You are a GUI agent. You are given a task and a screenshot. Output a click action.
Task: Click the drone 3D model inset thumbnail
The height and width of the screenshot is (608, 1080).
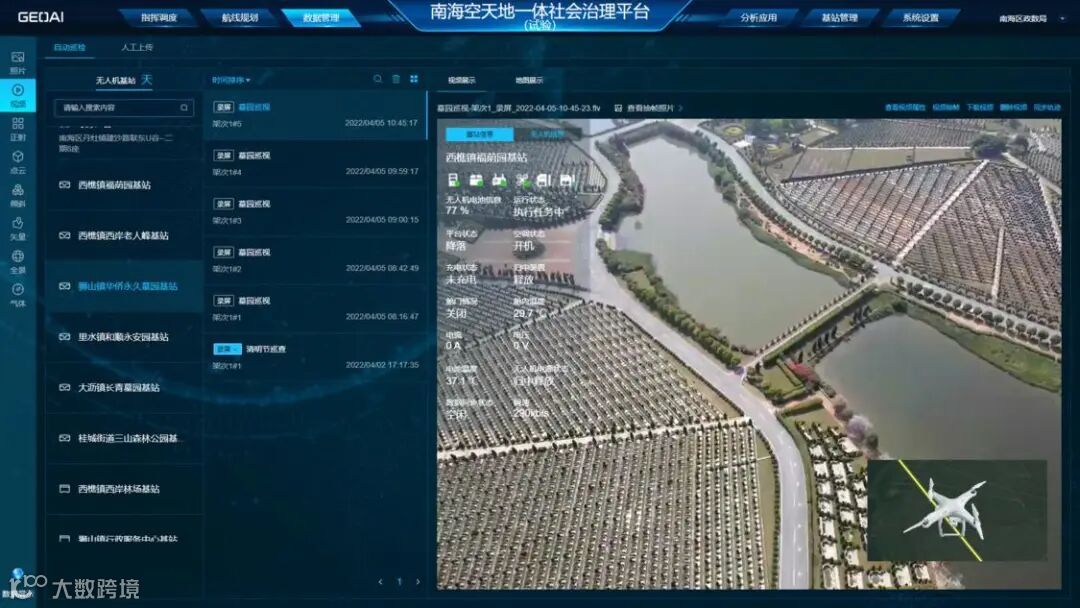coord(957,510)
